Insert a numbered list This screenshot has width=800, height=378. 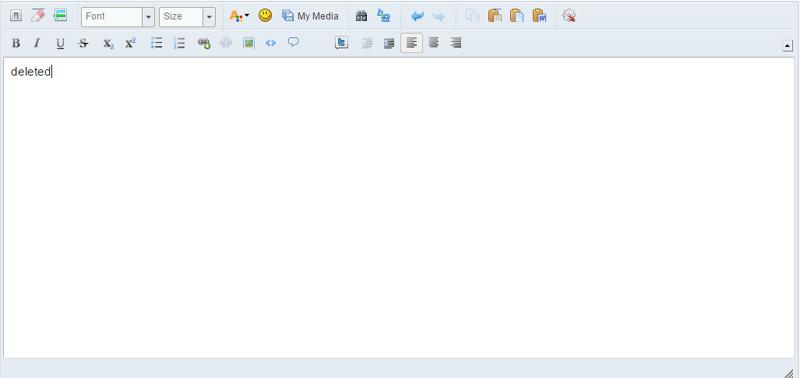click(x=179, y=43)
